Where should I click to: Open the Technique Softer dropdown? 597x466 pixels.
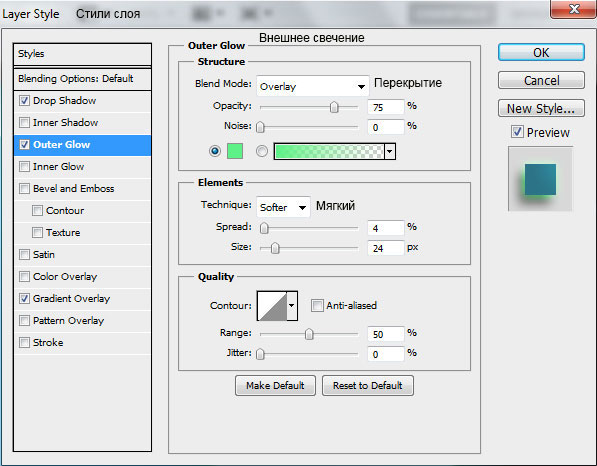(283, 207)
